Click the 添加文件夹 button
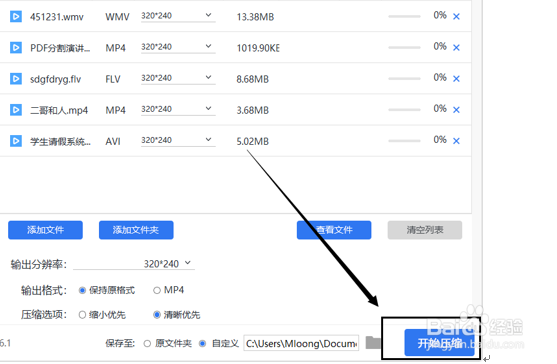557x364 pixels. [136, 230]
